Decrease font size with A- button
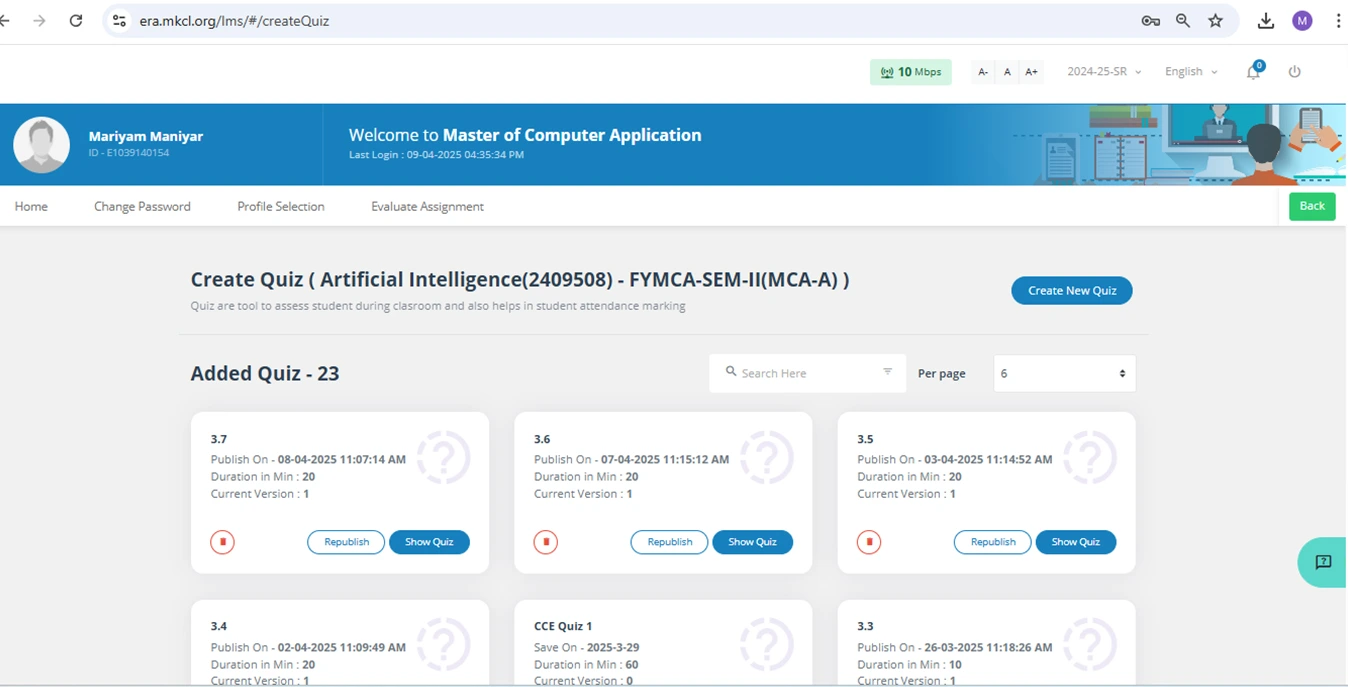 pos(983,72)
